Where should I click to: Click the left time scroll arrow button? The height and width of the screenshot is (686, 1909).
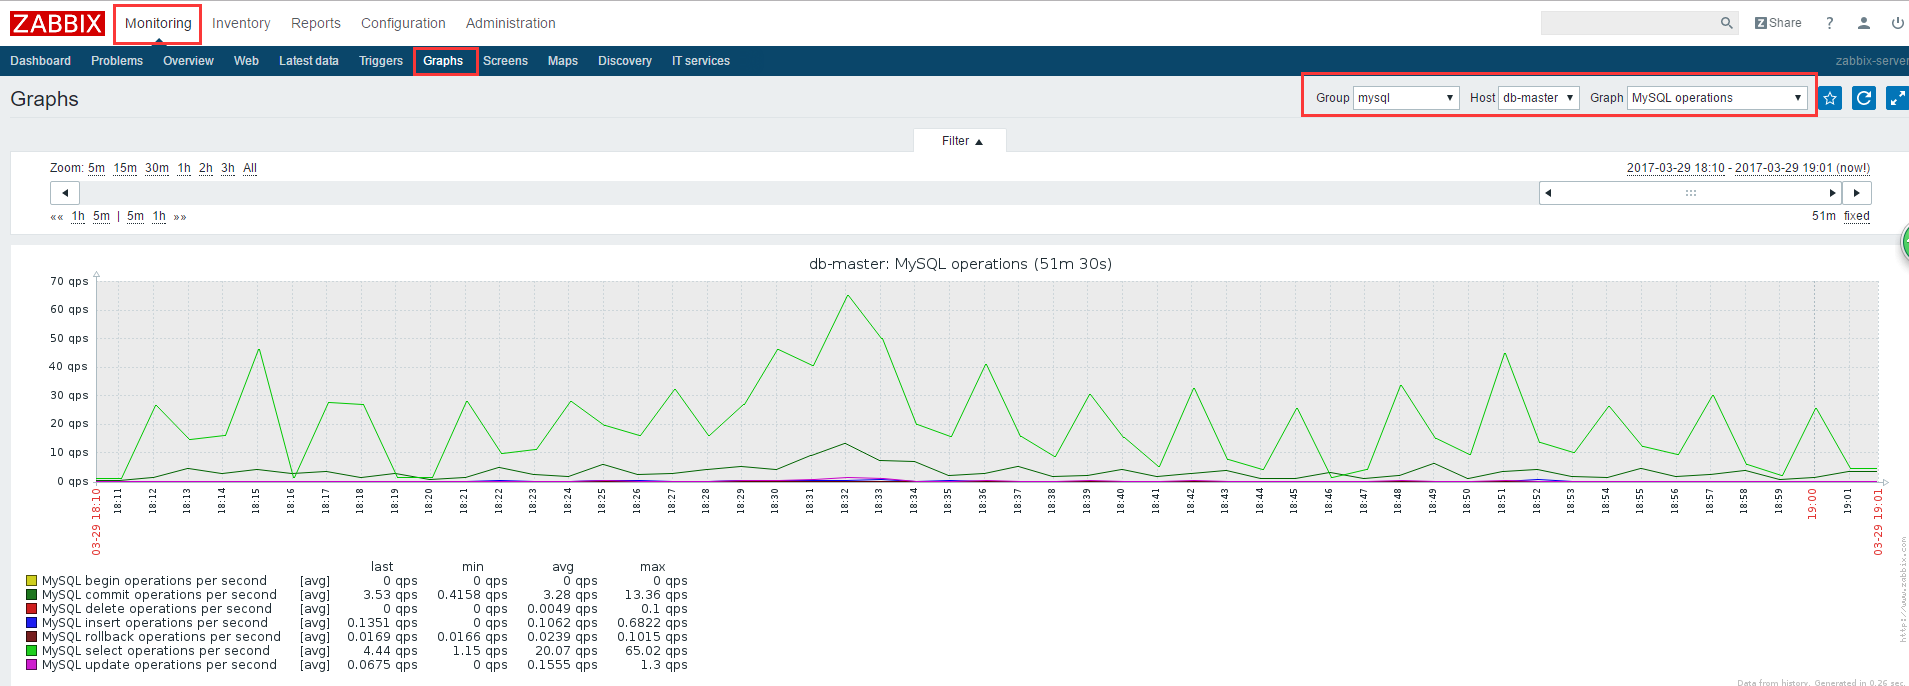point(65,193)
